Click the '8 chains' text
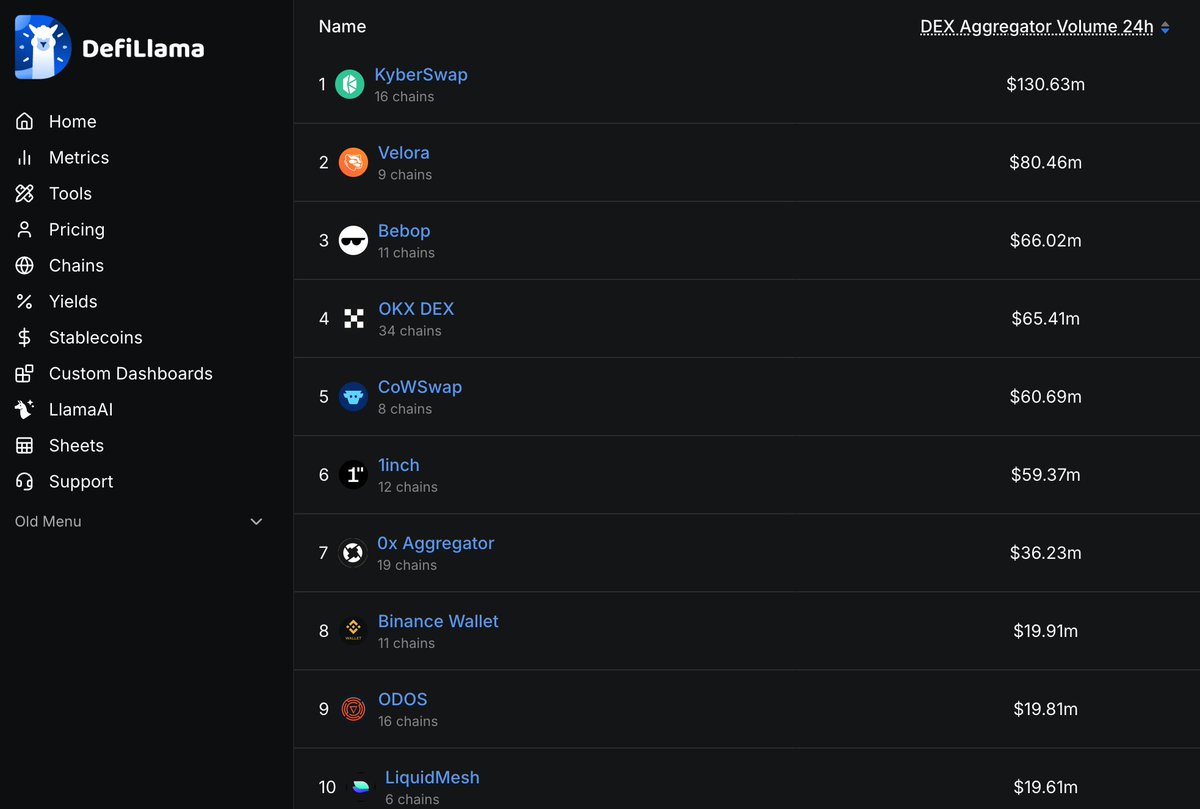 pos(405,409)
